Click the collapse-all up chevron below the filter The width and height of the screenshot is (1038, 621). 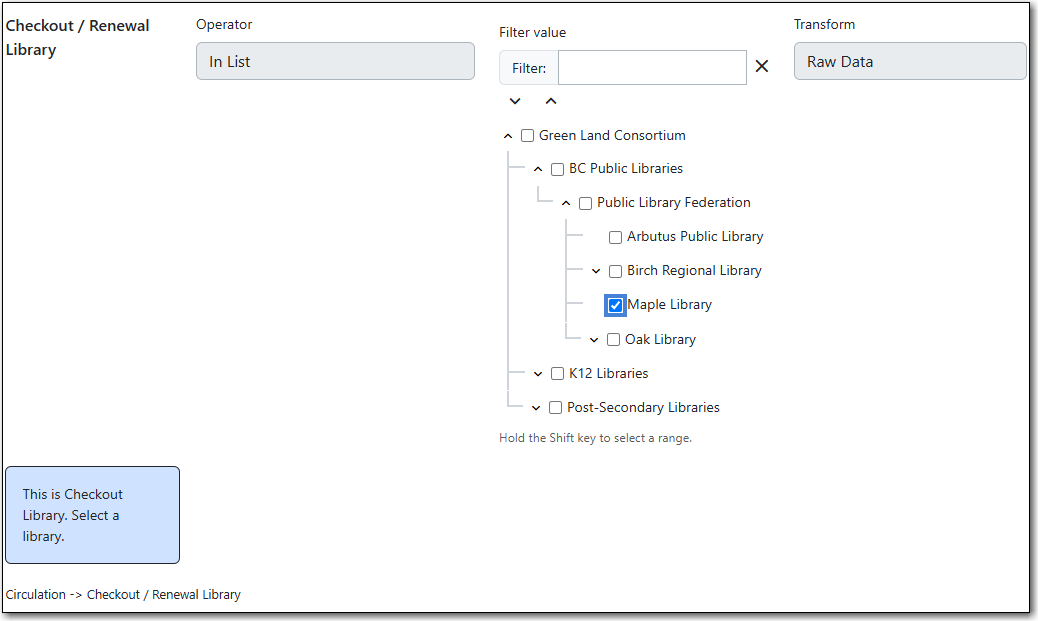(551, 101)
